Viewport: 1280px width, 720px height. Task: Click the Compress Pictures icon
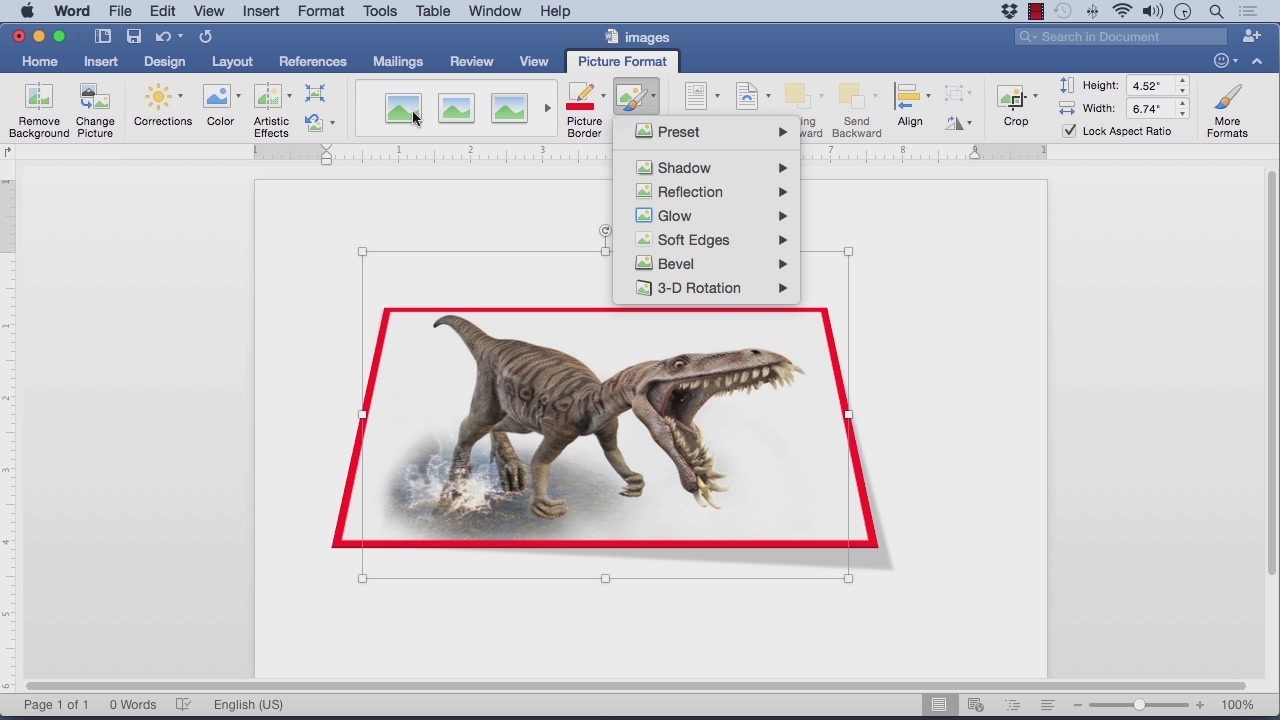tap(315, 94)
